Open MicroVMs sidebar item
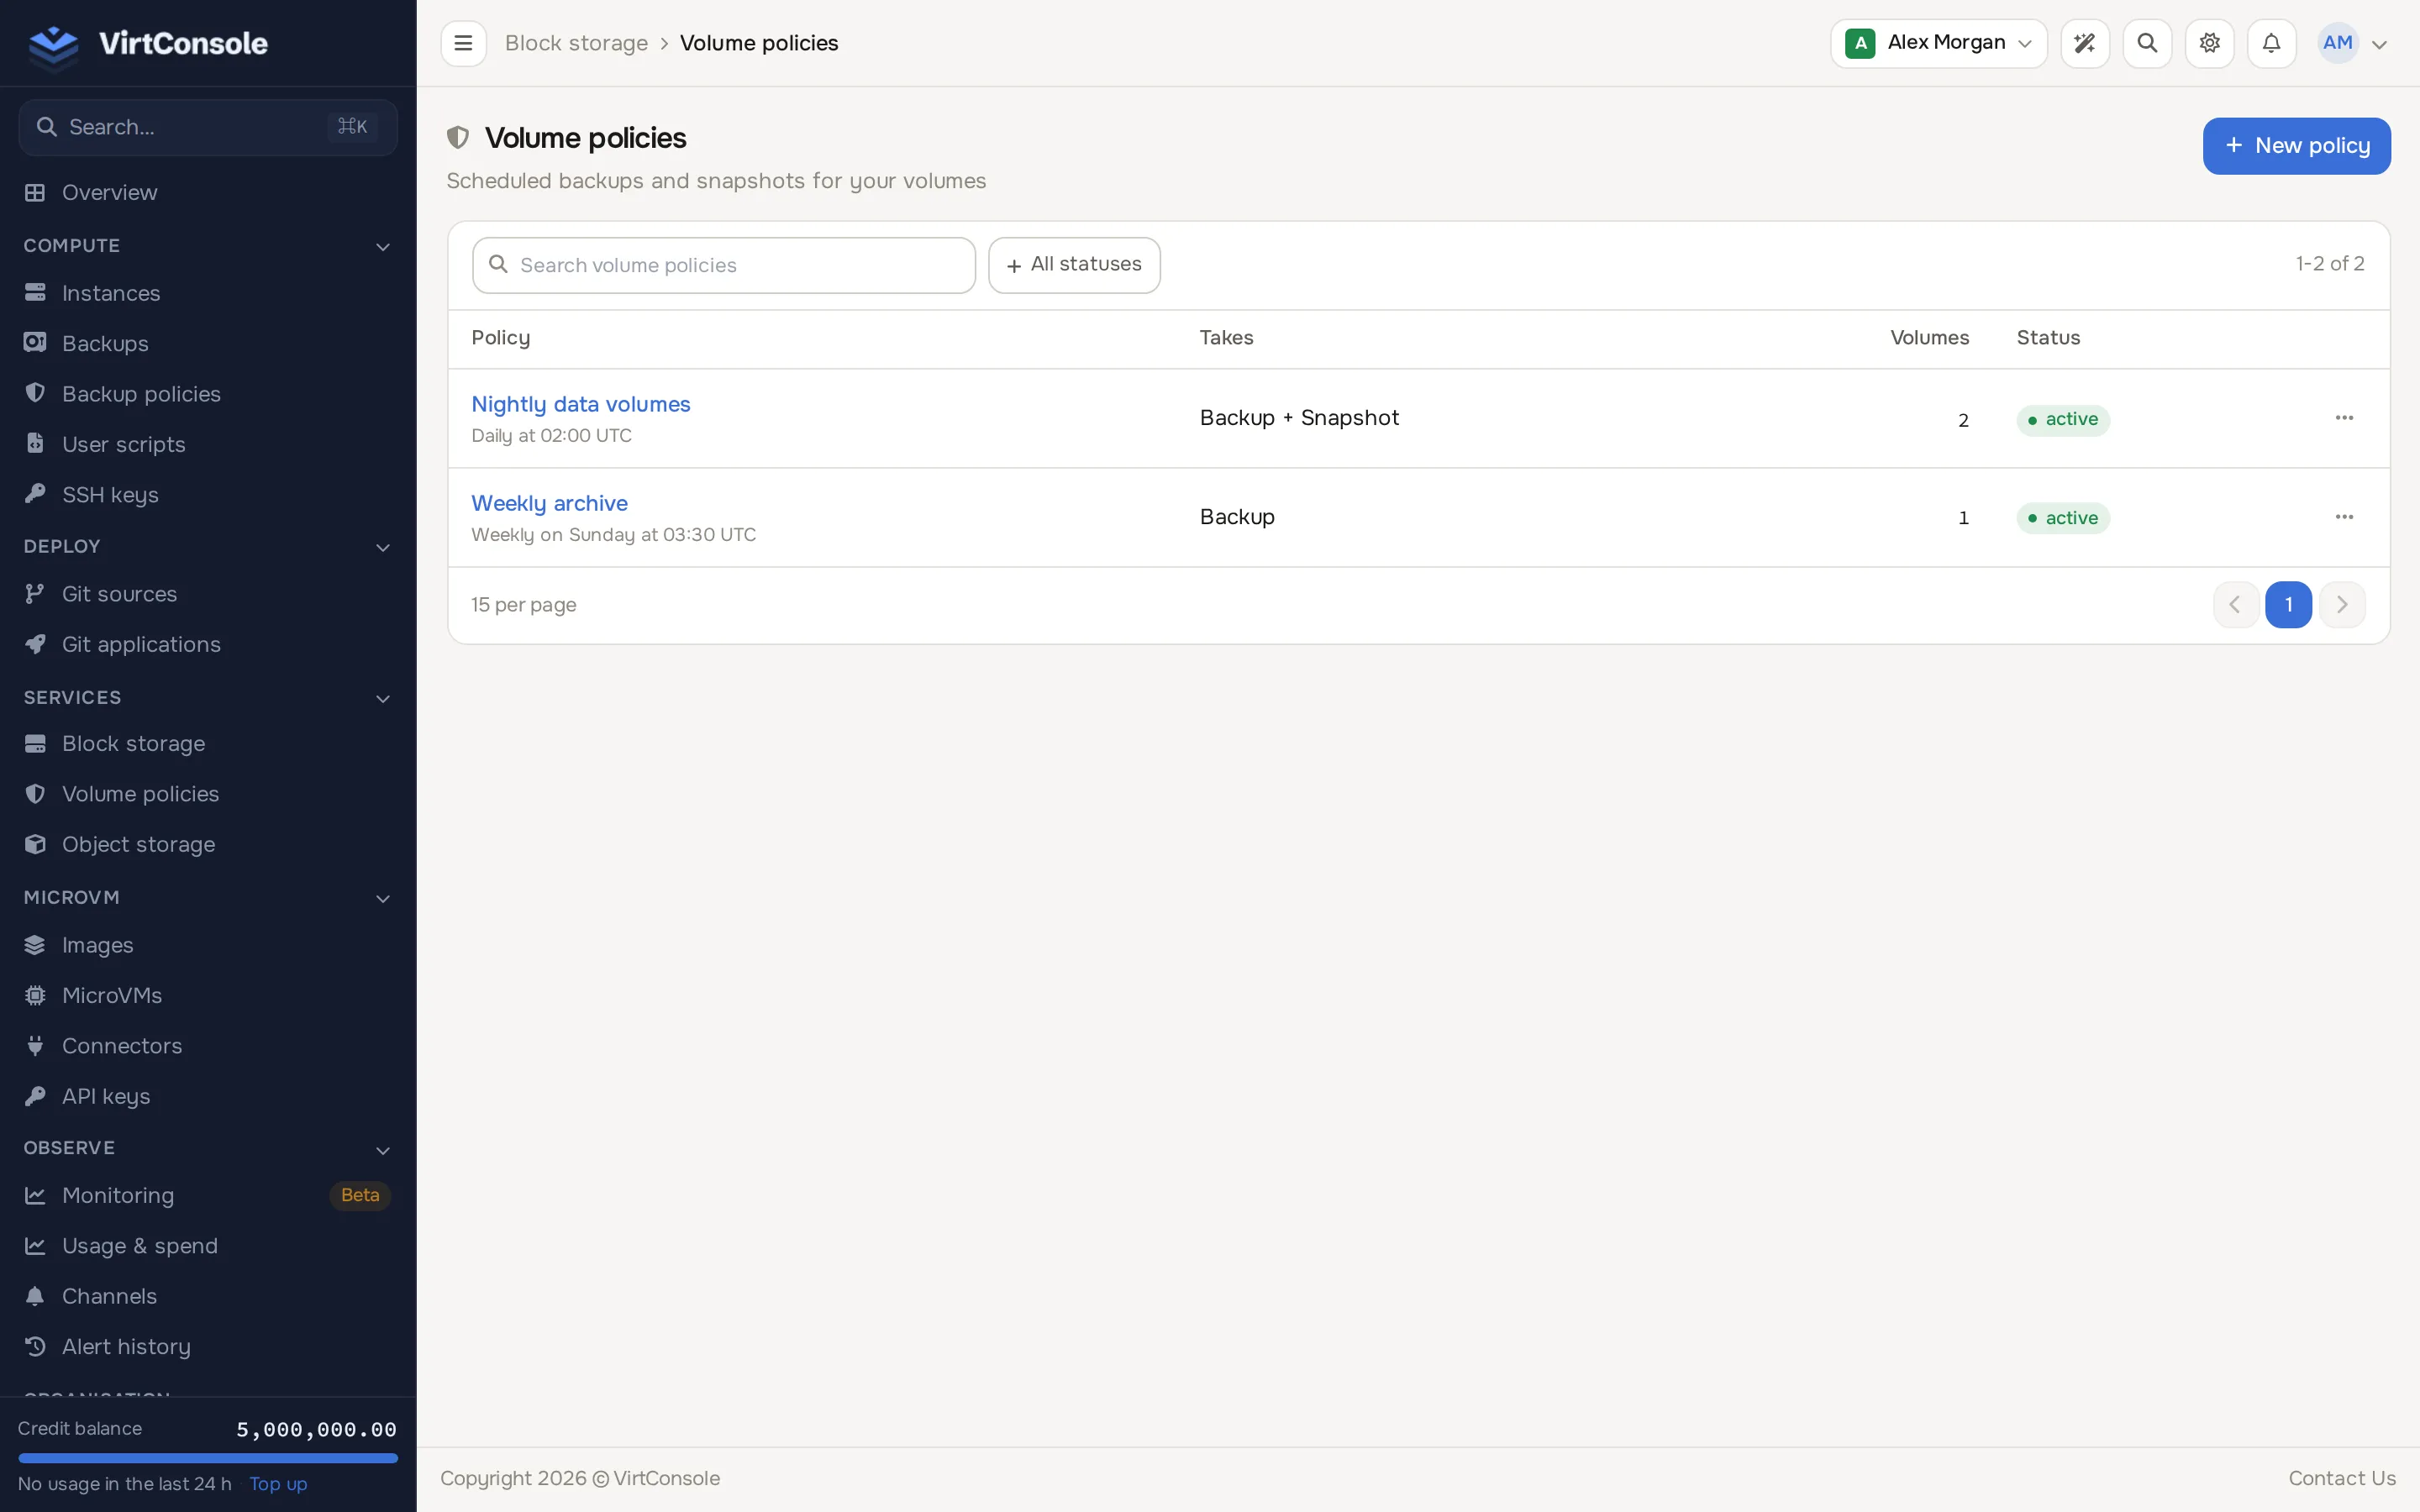 click(208, 995)
